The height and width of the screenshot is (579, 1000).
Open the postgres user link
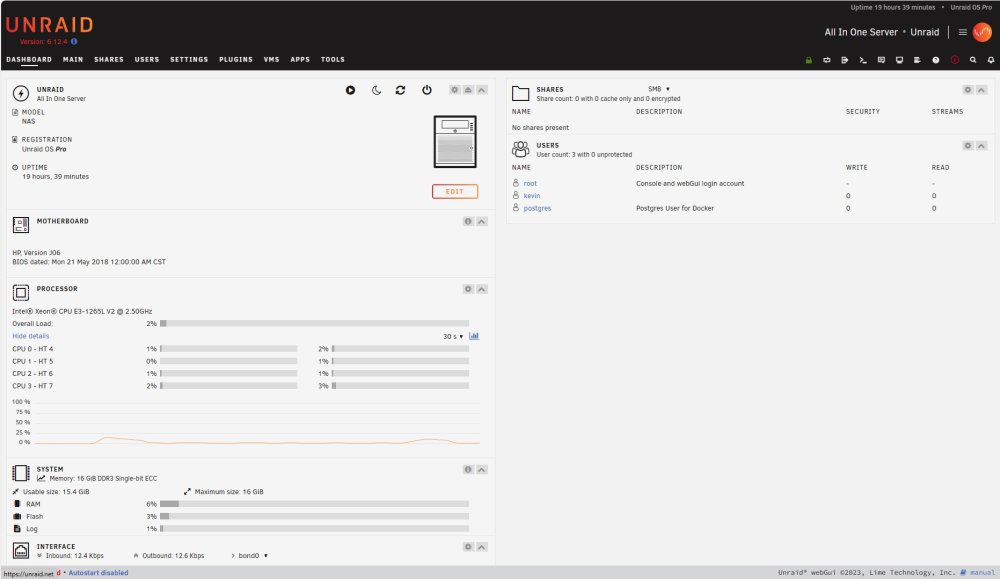click(x=537, y=209)
